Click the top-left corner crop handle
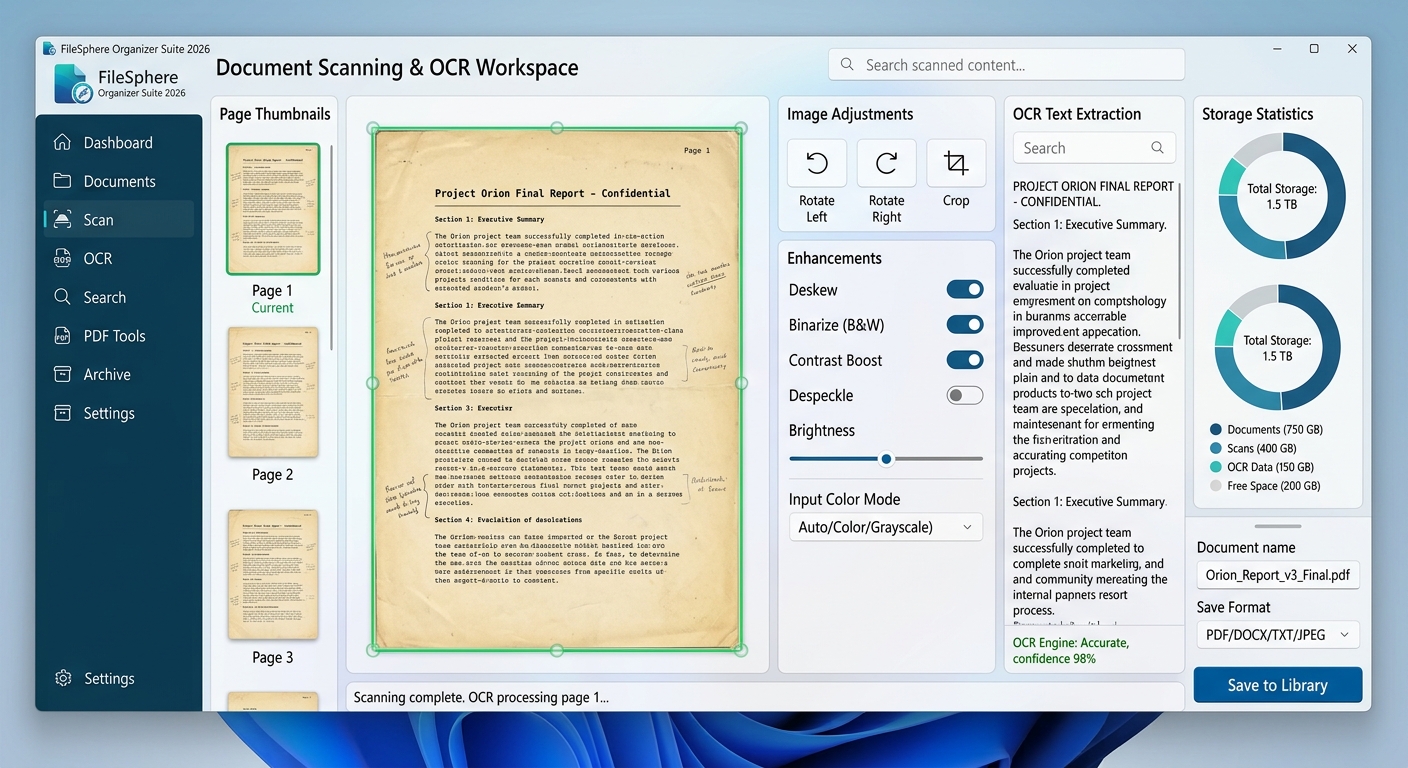1408x768 pixels. pos(373,128)
